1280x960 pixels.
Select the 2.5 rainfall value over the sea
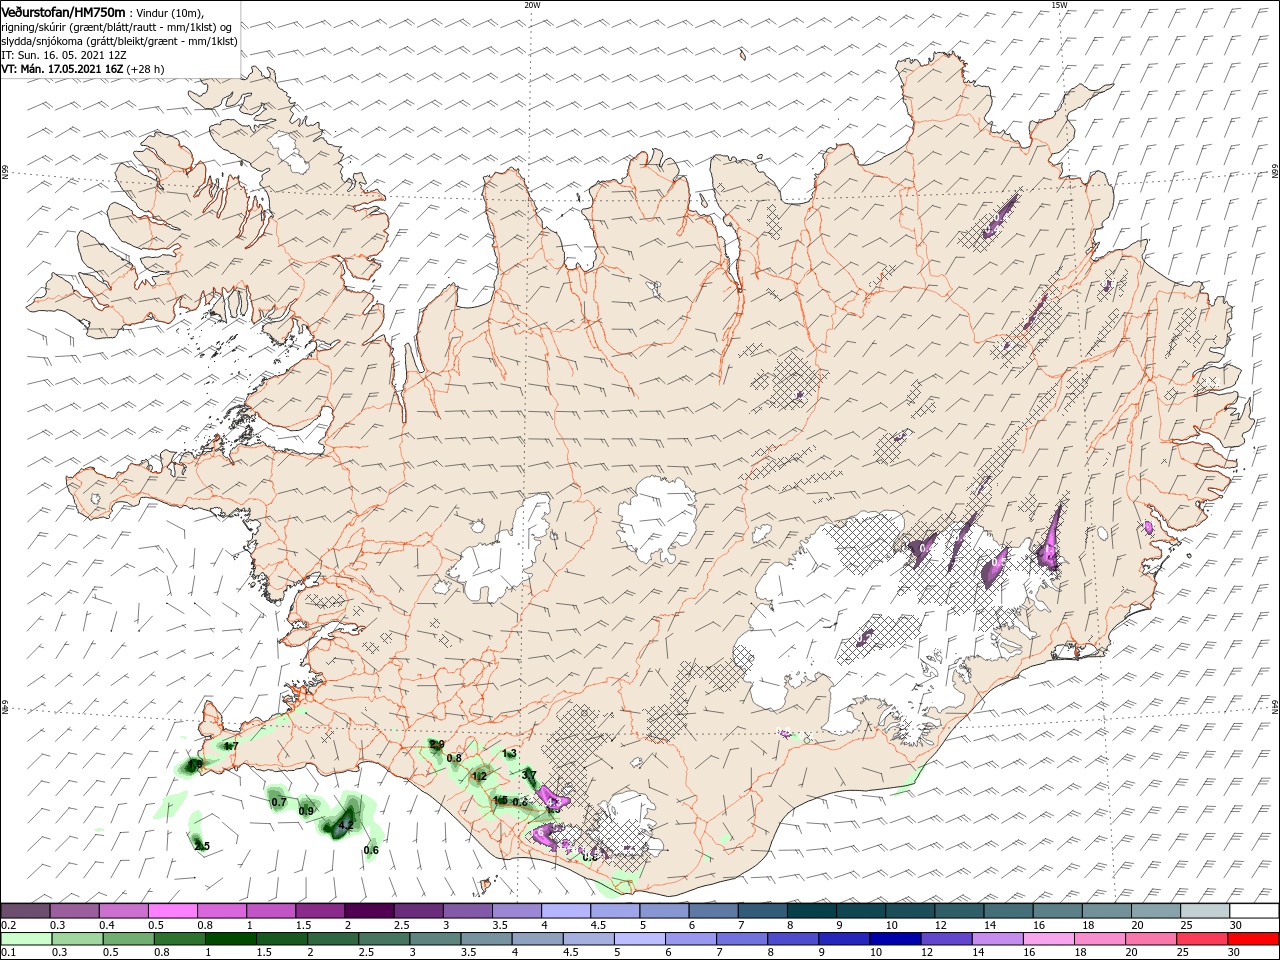pyautogui.click(x=202, y=847)
